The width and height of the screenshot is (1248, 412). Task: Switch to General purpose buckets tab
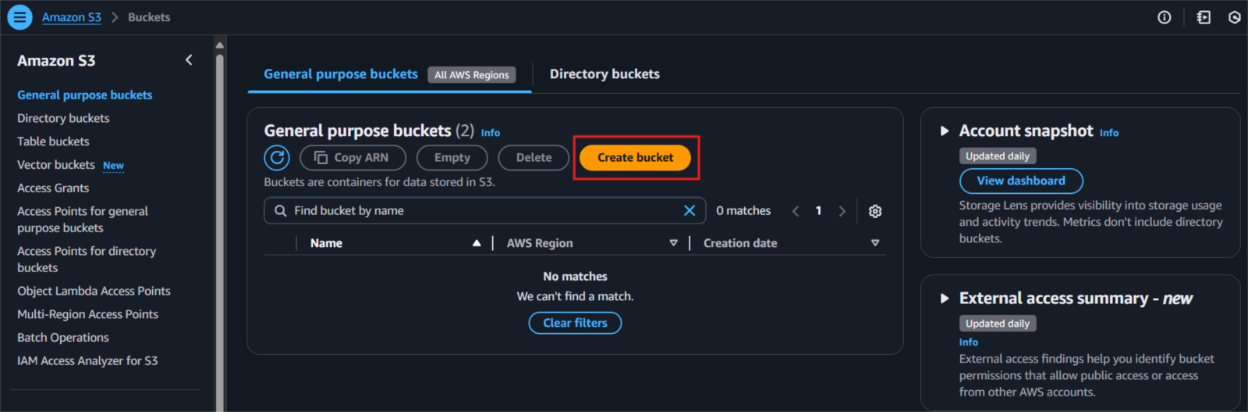pyautogui.click(x=341, y=74)
